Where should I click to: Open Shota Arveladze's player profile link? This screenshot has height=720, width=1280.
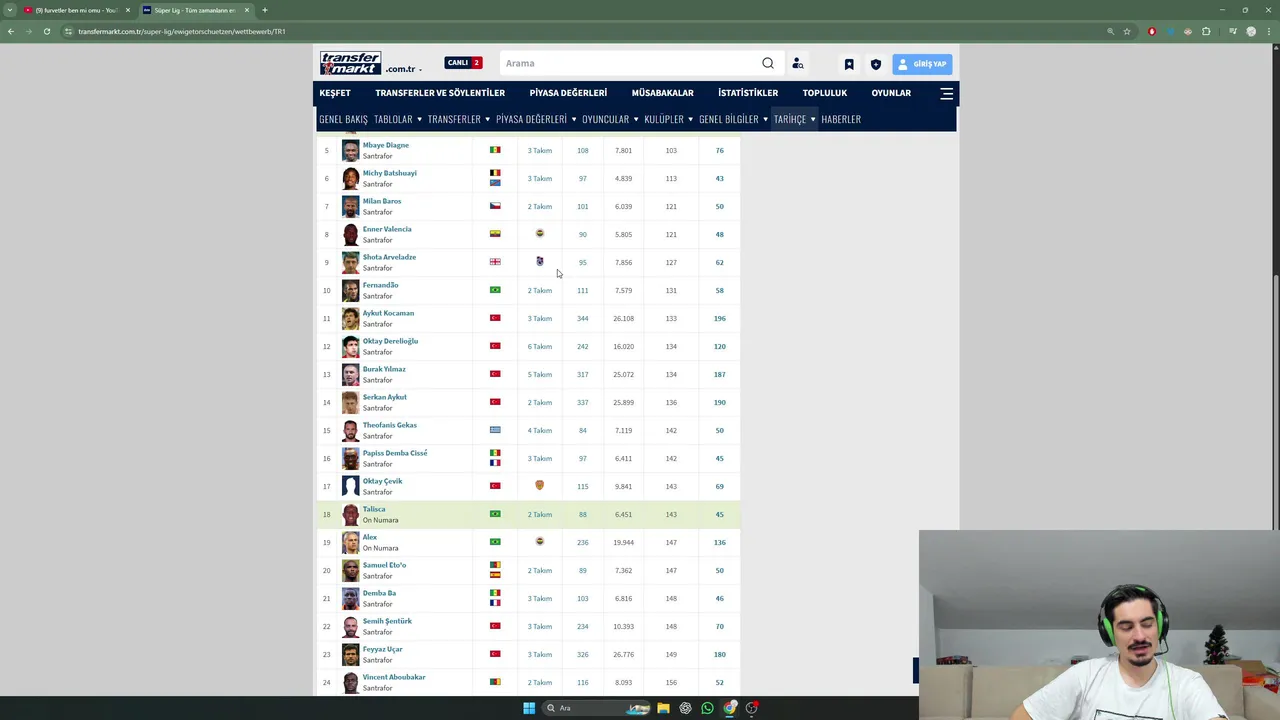coord(389,257)
